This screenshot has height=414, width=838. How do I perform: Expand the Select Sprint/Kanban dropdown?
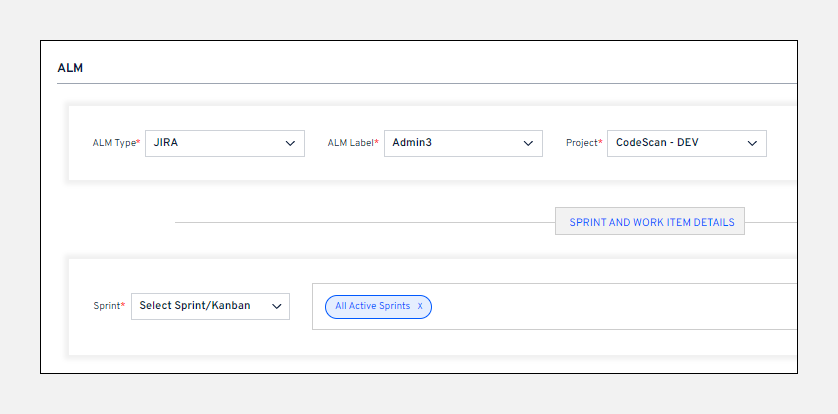210,306
